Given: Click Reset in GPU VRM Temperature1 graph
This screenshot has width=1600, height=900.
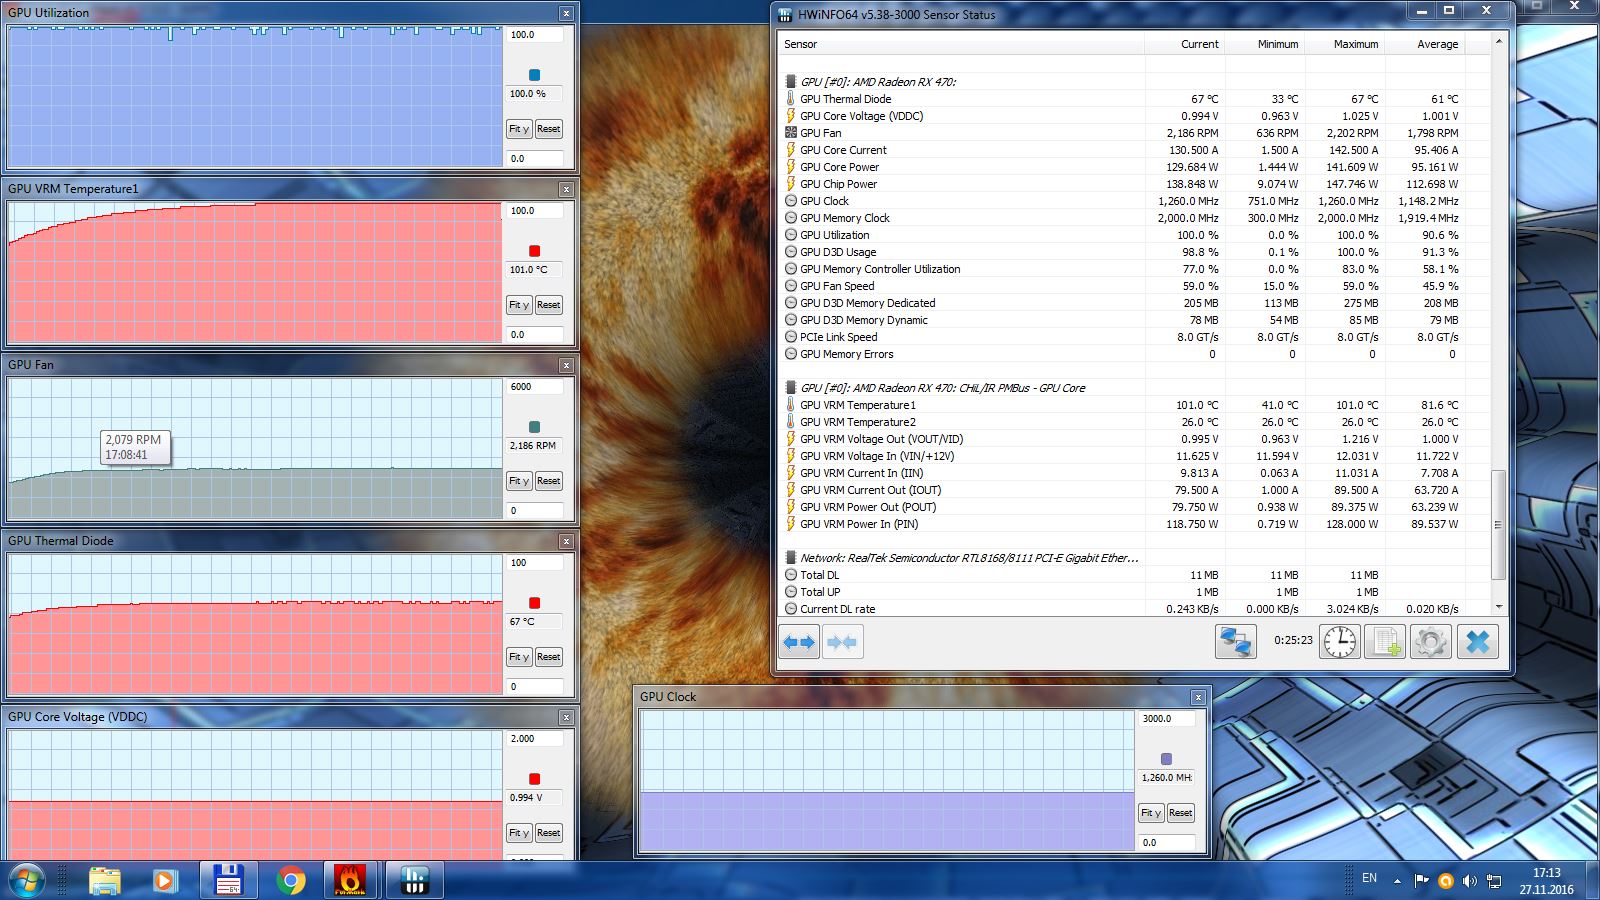Looking at the screenshot, I should pos(548,305).
